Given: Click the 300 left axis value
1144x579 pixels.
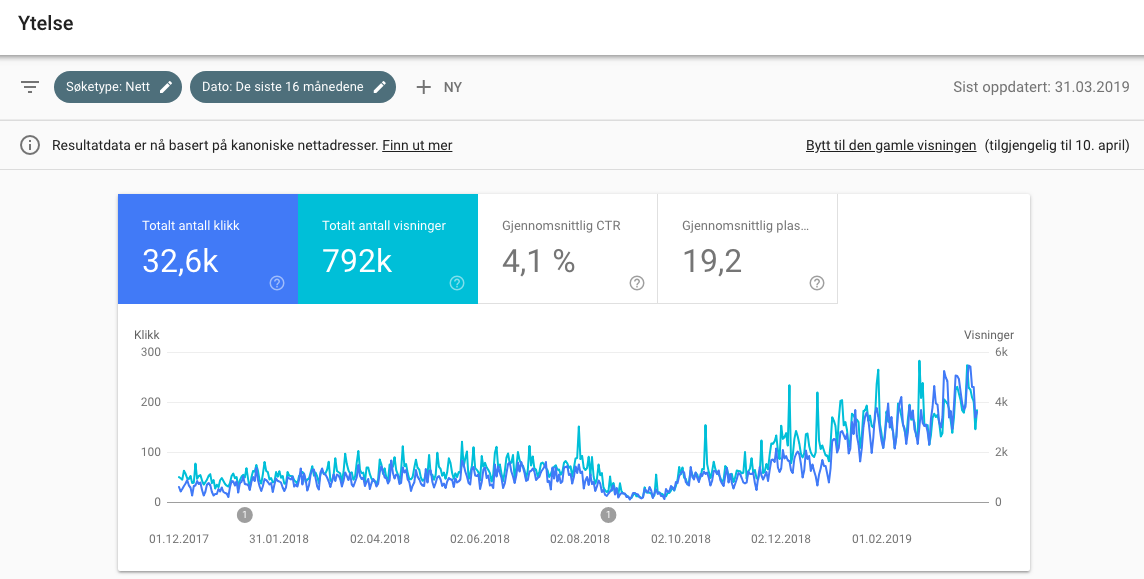Looking at the screenshot, I should 150,352.
